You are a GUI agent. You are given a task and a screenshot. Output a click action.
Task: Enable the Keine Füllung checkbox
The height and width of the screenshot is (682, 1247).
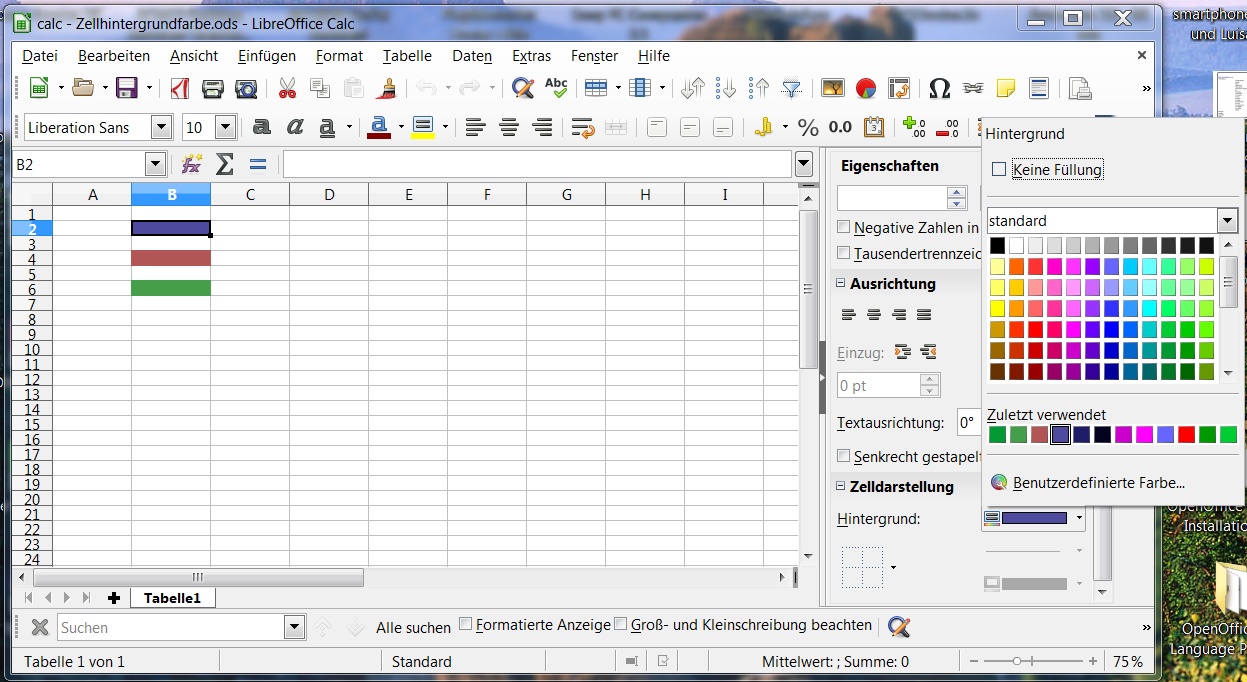point(999,170)
